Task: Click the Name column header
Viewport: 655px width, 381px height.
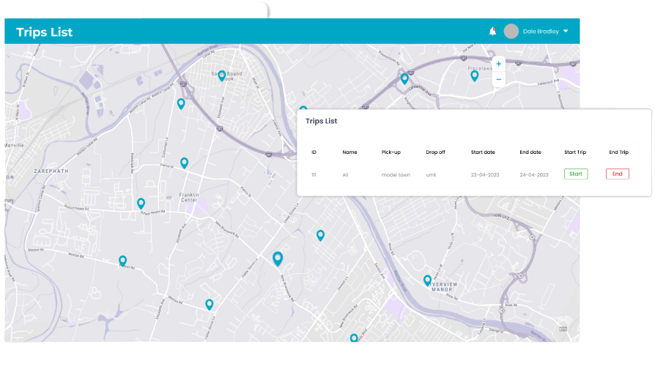Action: coord(350,152)
